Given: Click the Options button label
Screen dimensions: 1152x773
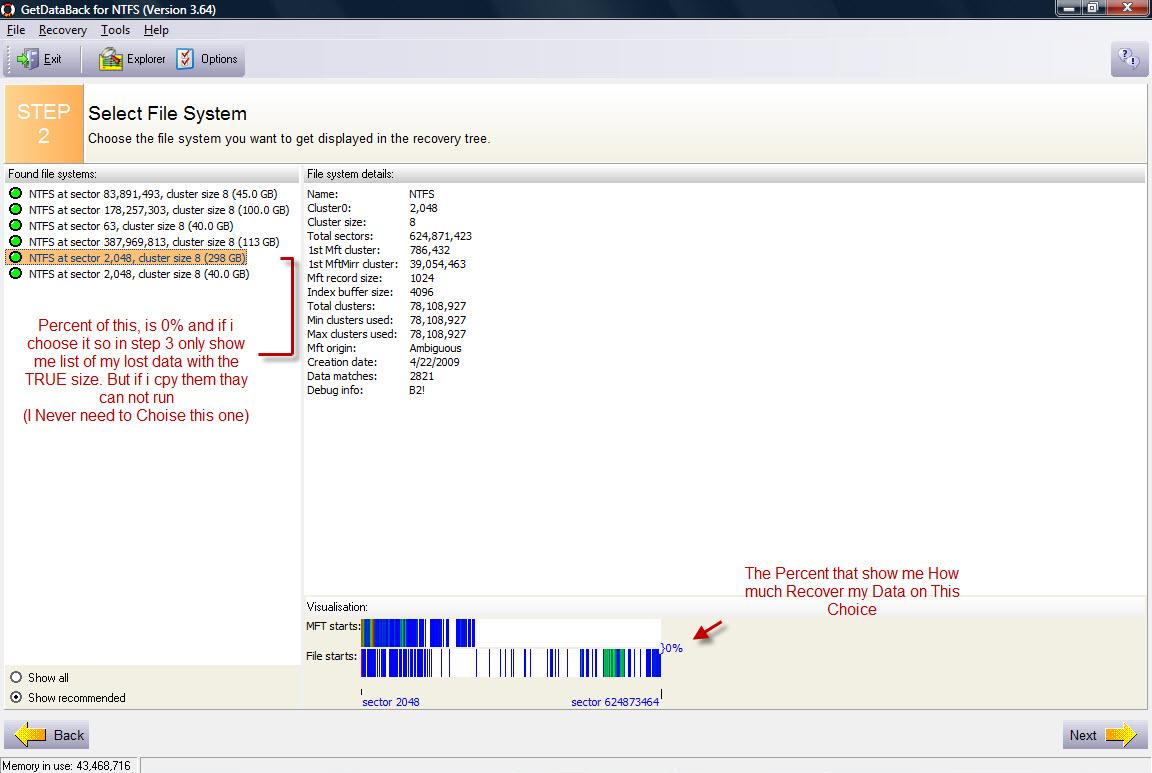Looking at the screenshot, I should tap(219, 59).
